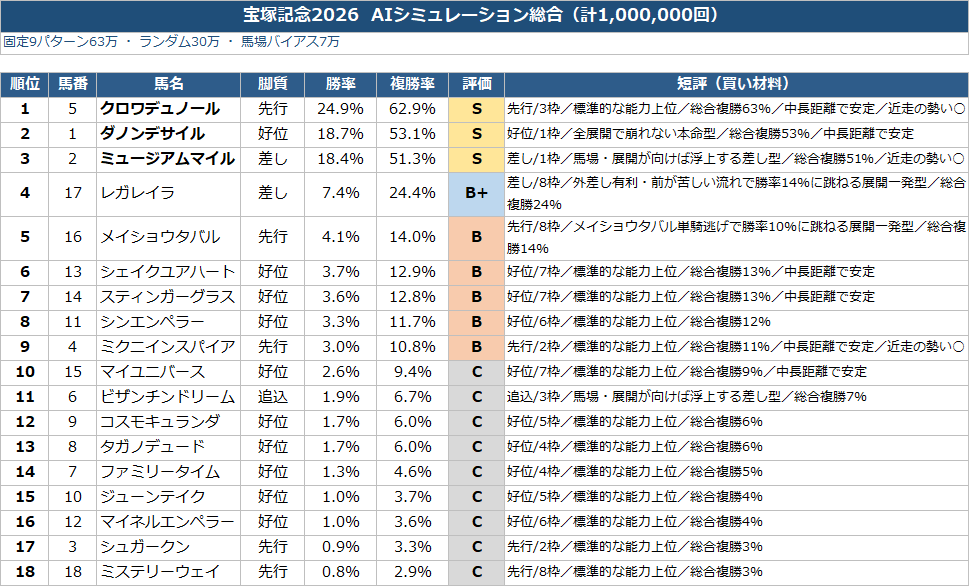Click the C rating cell of マイユニバース
The width and height of the screenshot is (969, 586).
(476, 372)
